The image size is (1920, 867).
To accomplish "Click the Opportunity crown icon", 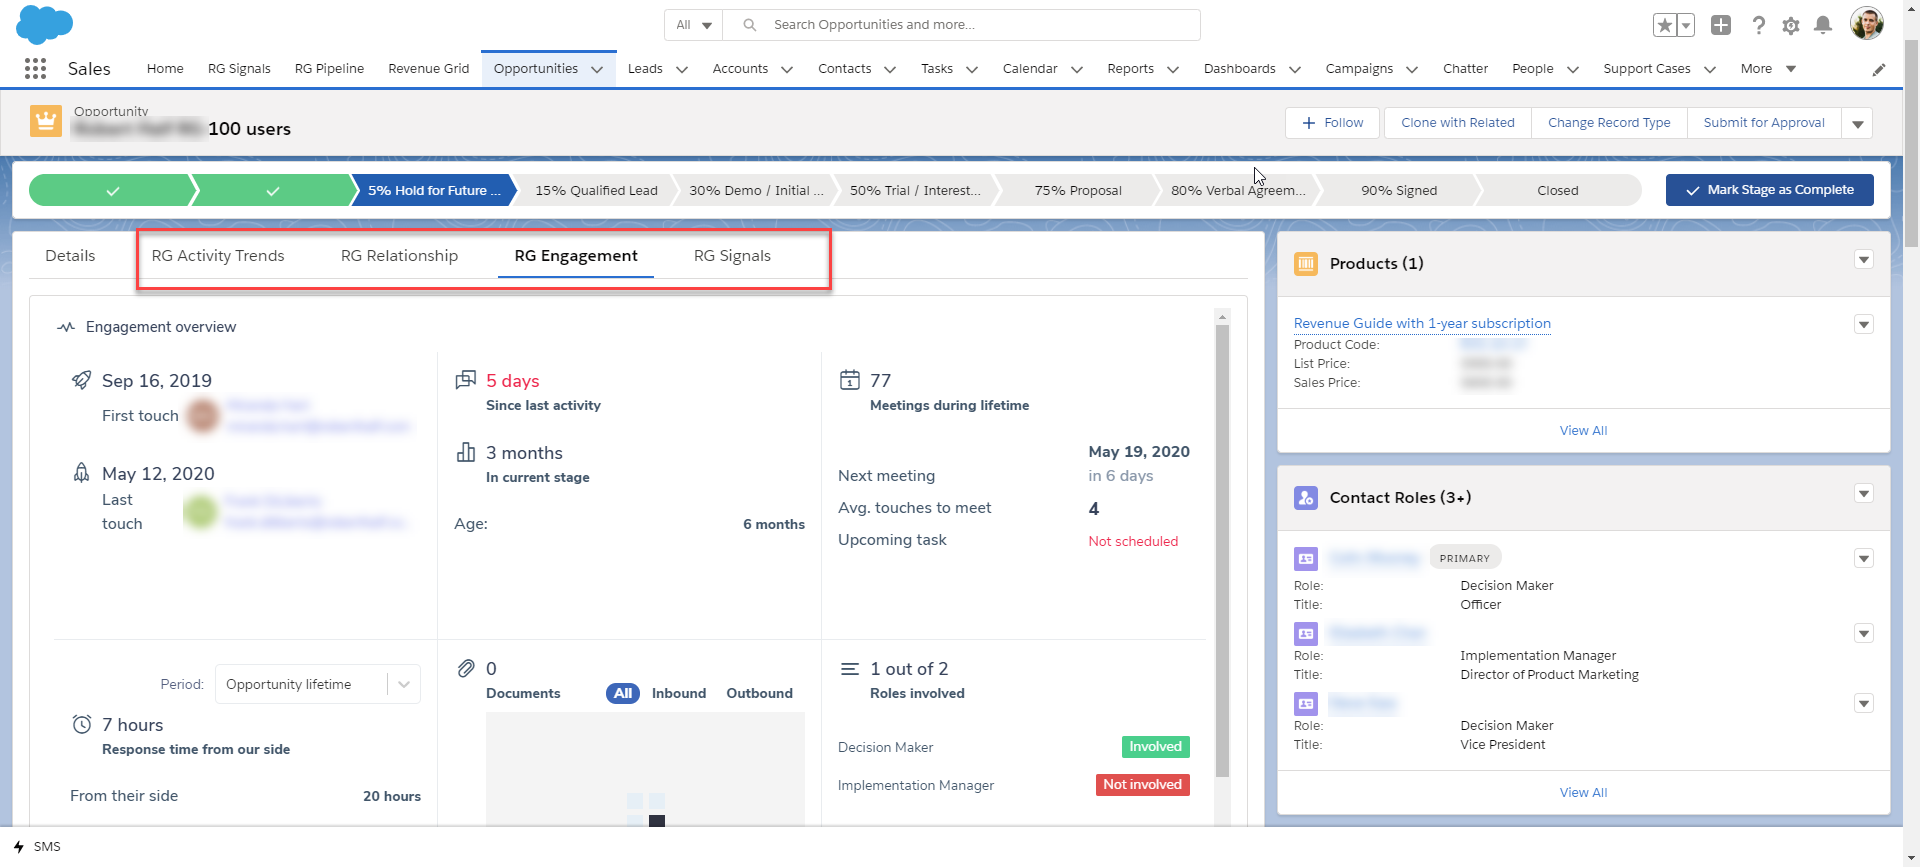I will [x=46, y=121].
